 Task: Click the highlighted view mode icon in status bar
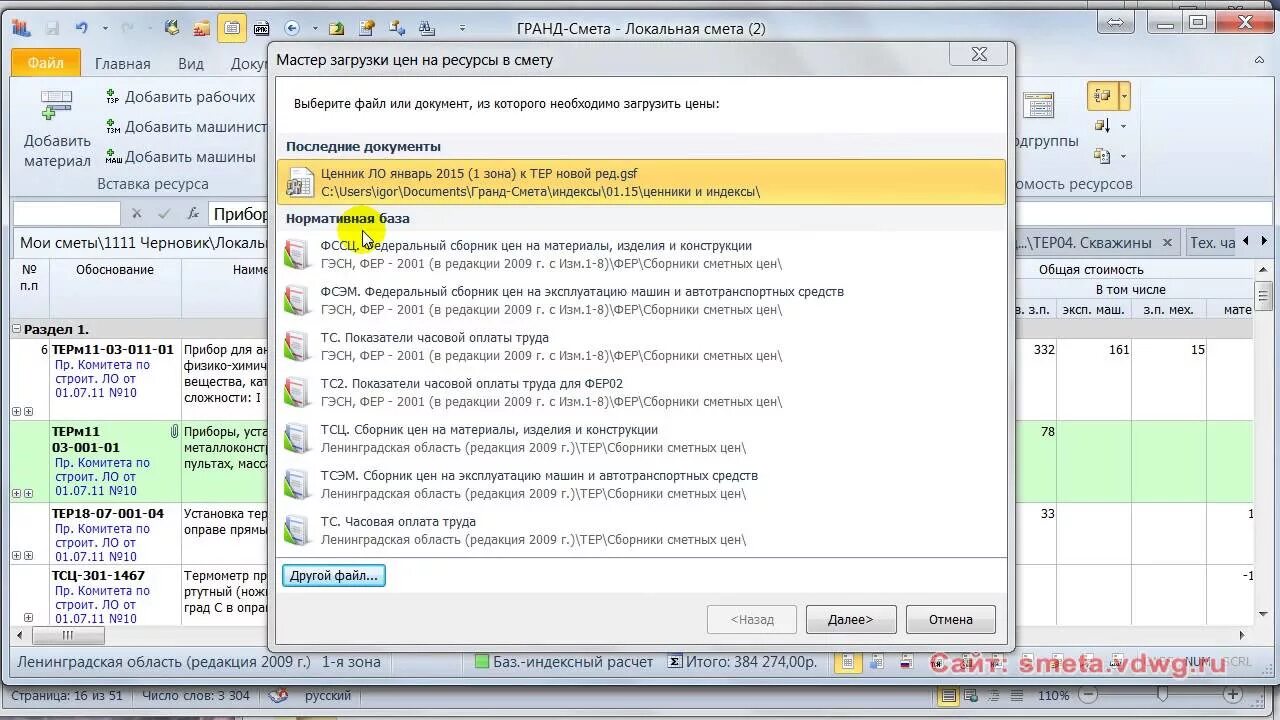tap(847, 662)
